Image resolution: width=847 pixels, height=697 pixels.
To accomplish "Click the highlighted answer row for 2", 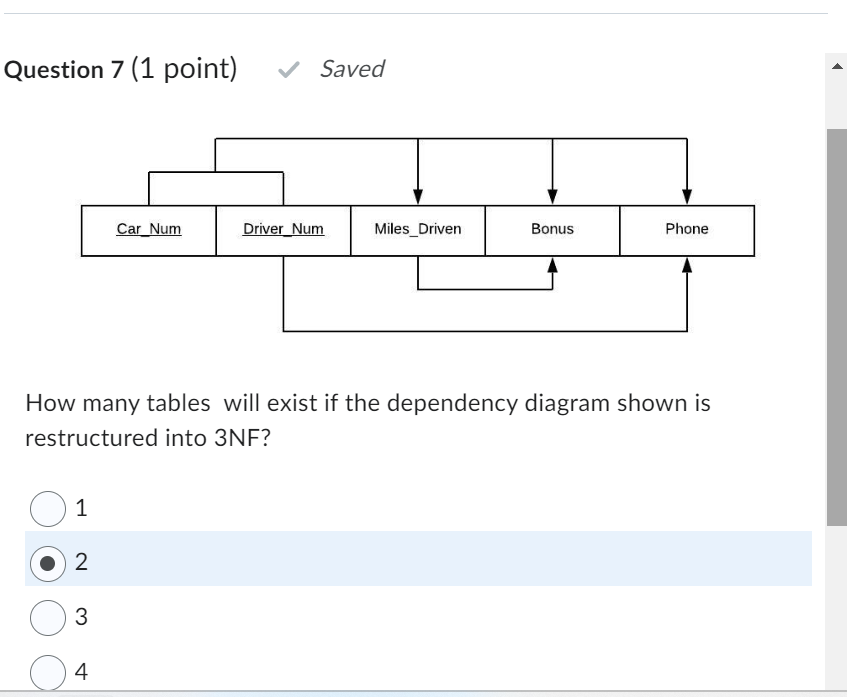I will click(420, 561).
